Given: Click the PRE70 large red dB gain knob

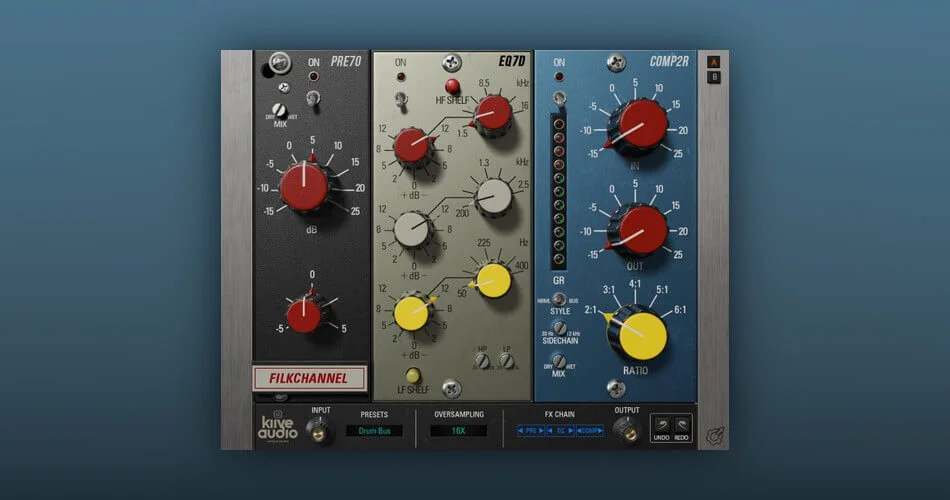Looking at the screenshot, I should [x=304, y=187].
